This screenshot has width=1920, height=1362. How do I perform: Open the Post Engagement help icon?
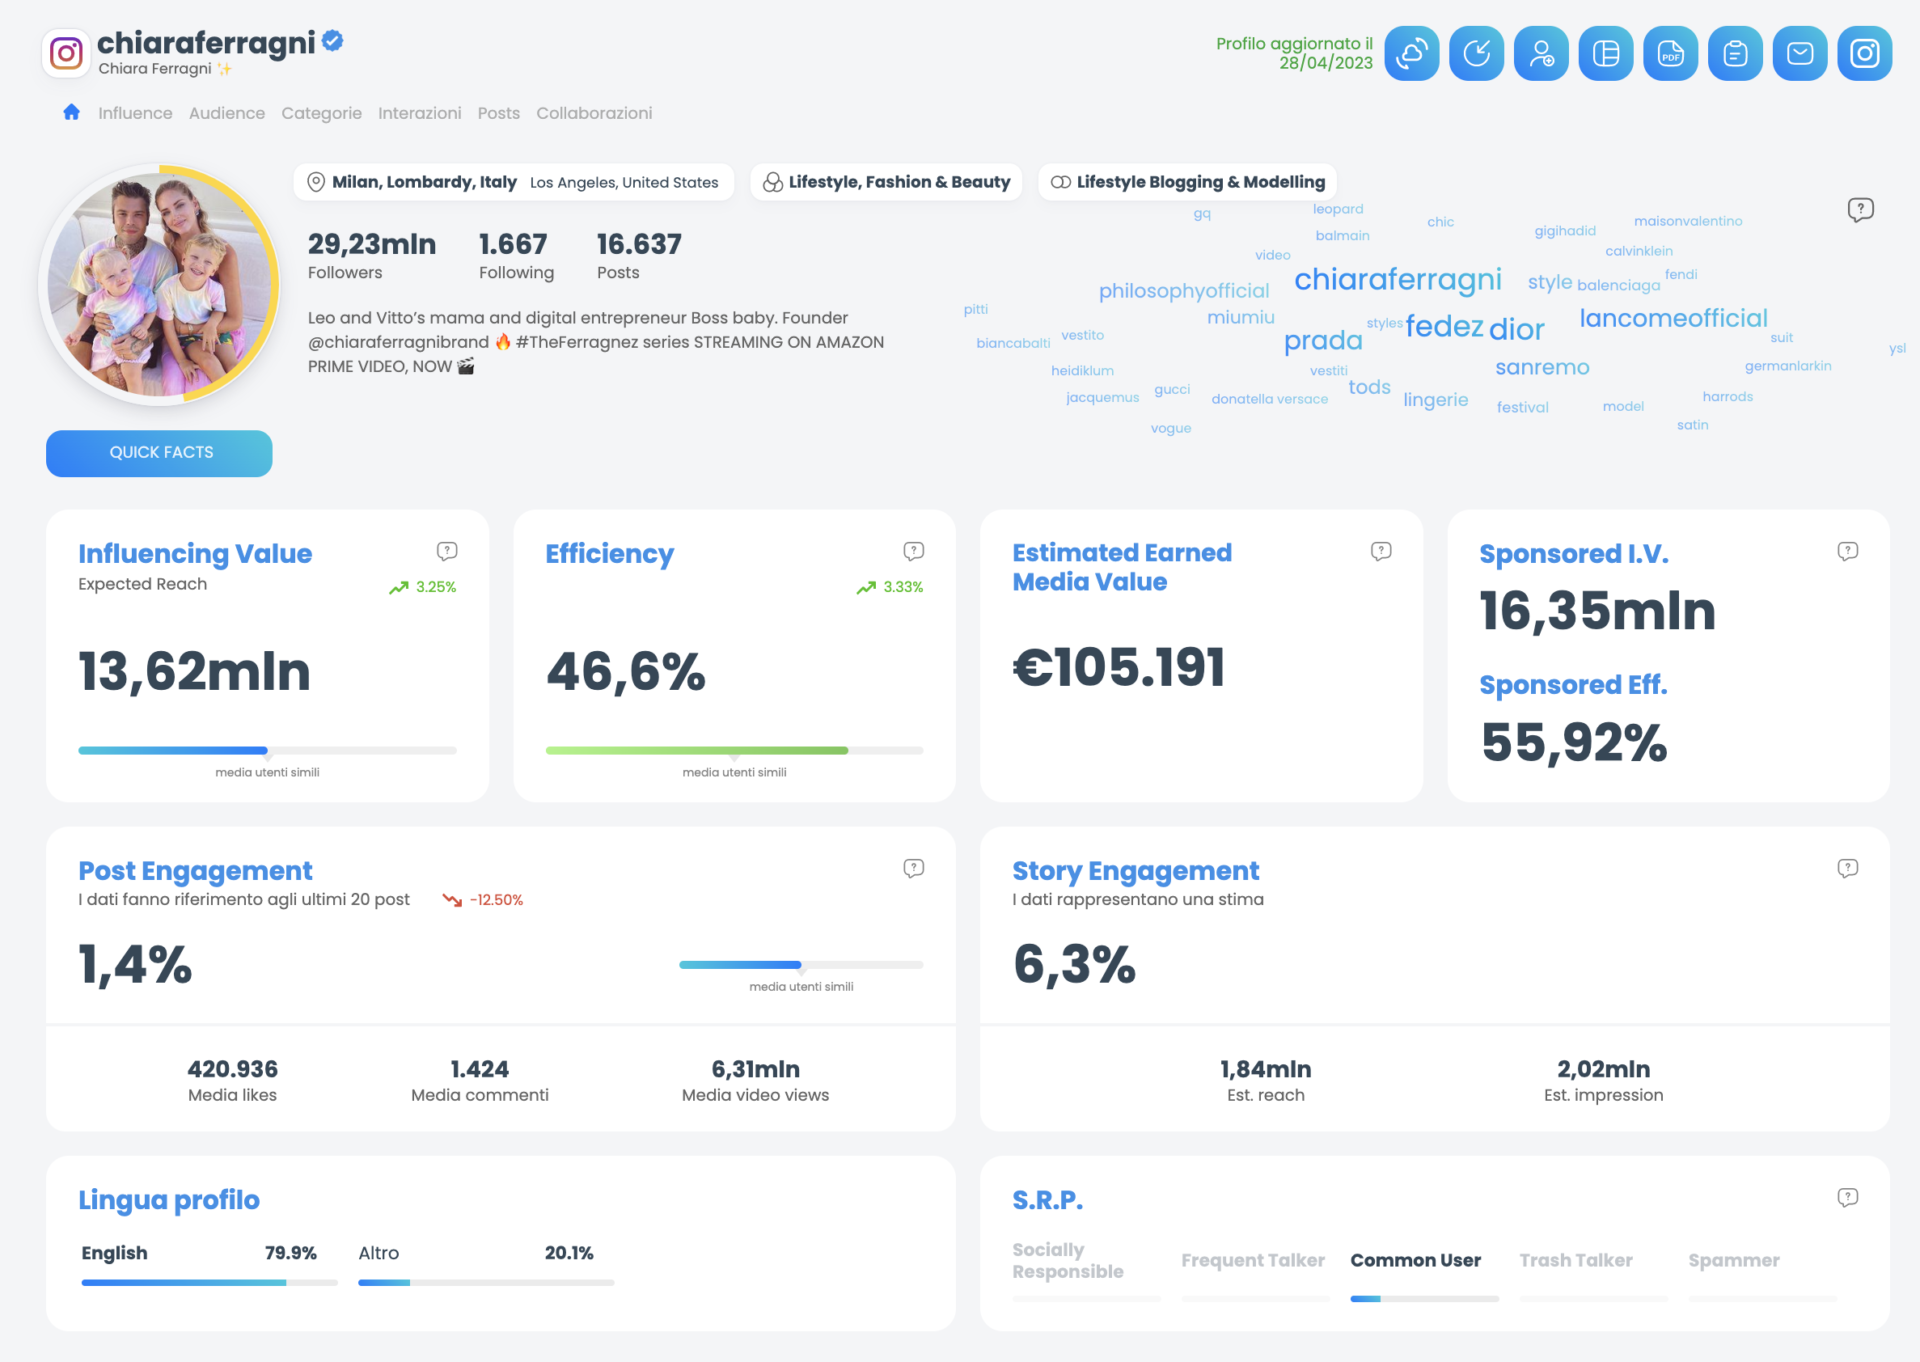coord(914,868)
